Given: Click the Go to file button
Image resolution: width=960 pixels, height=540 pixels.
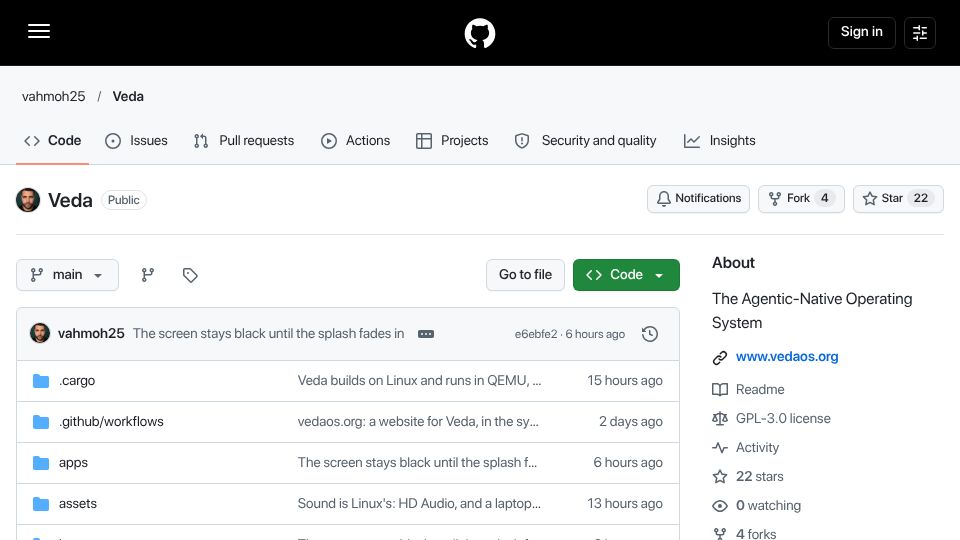Looking at the screenshot, I should 525,275.
